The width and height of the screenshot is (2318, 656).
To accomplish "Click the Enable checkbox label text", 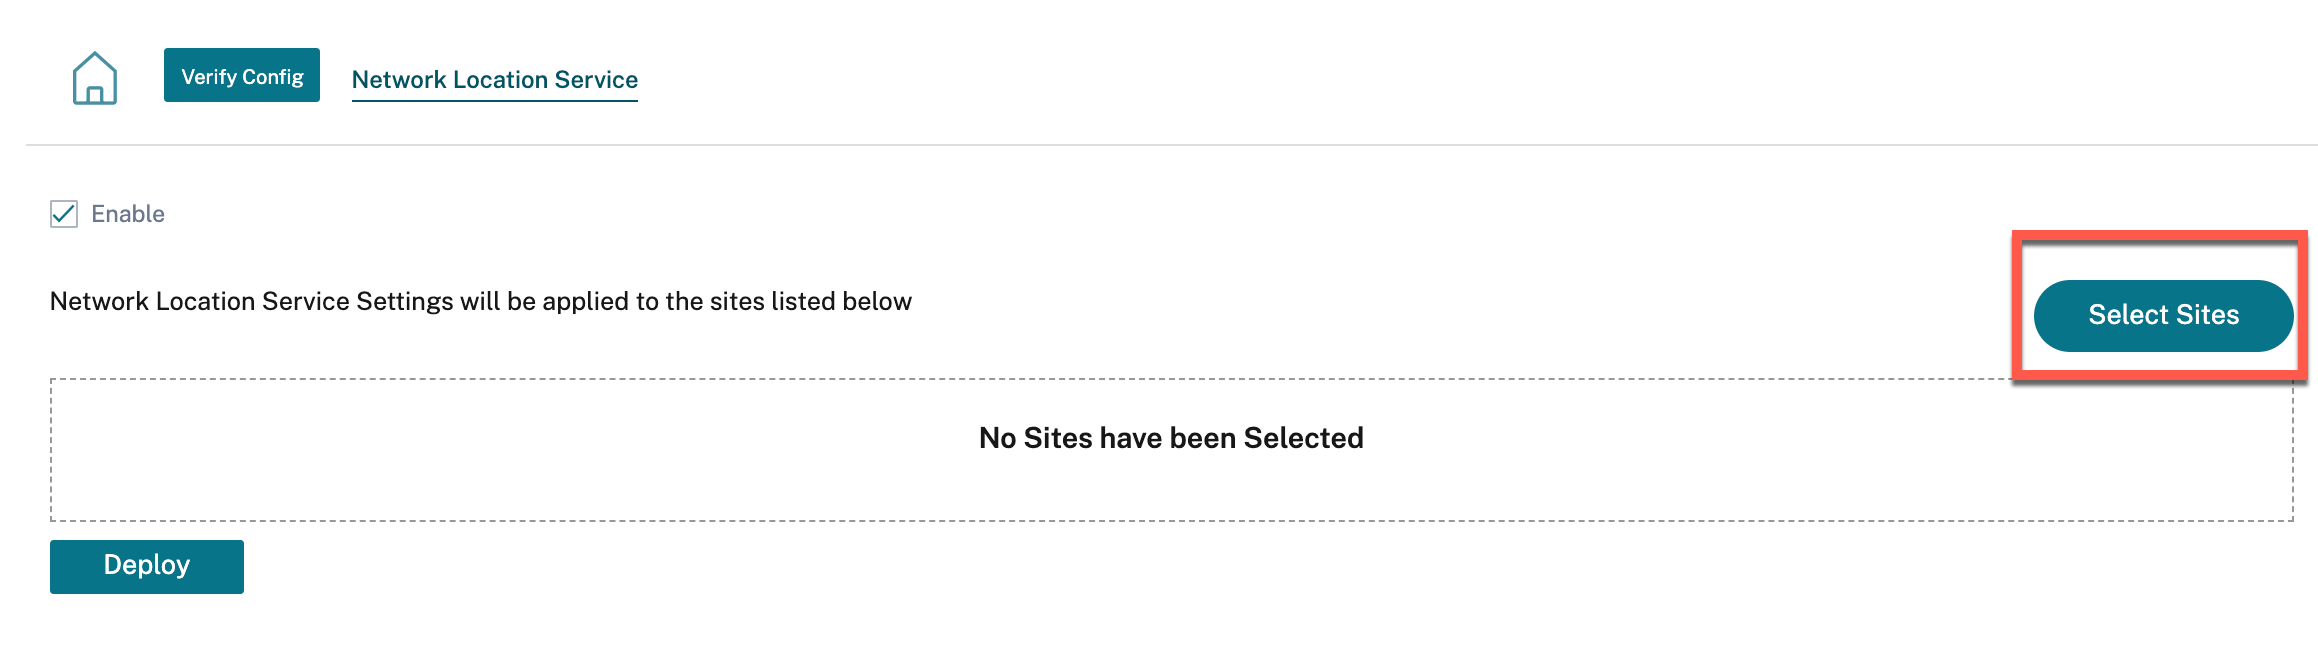I will 128,214.
